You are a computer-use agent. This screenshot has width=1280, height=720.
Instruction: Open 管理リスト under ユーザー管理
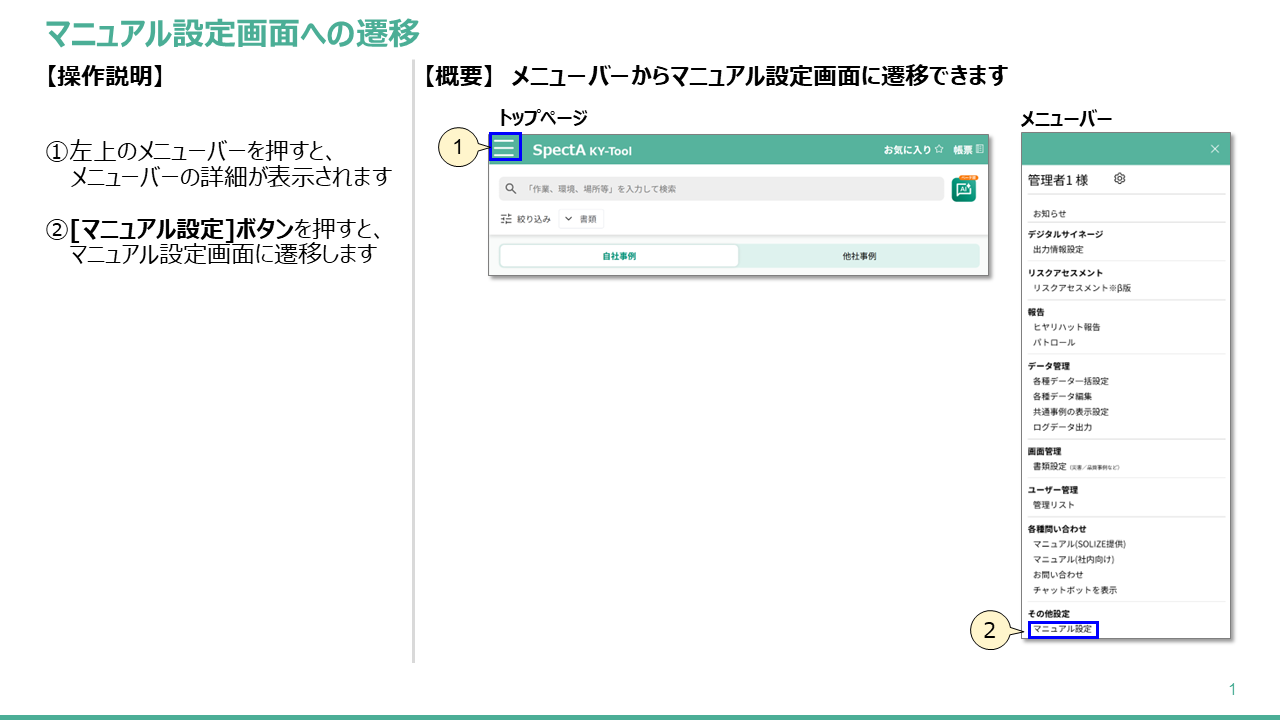[x=1053, y=505]
